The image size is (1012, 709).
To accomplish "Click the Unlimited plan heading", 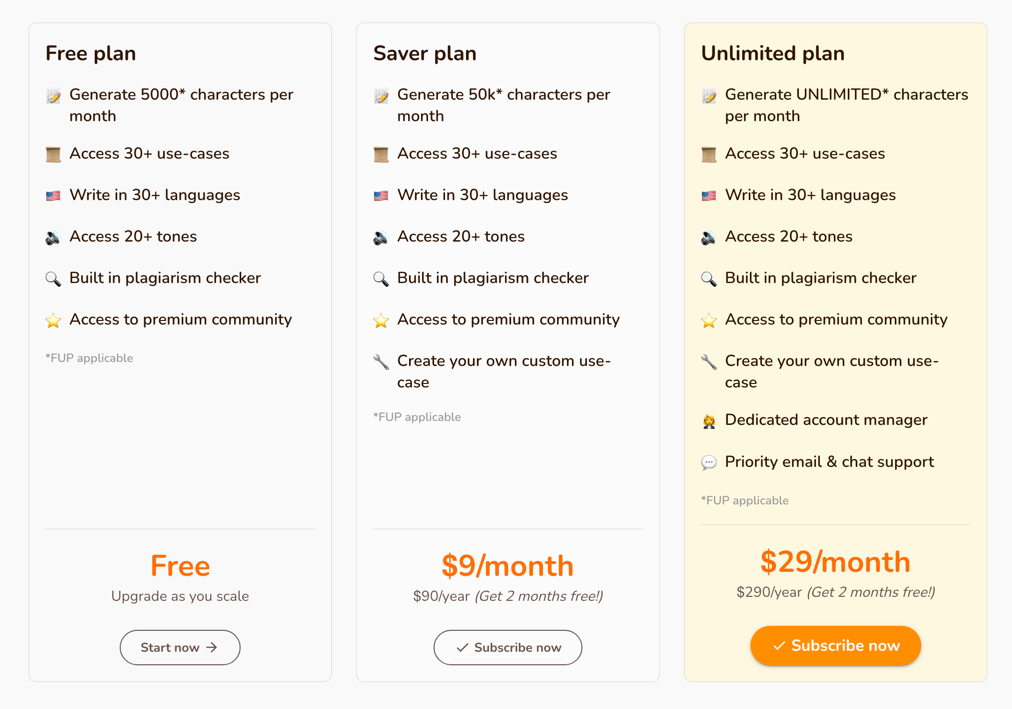I will pos(773,53).
